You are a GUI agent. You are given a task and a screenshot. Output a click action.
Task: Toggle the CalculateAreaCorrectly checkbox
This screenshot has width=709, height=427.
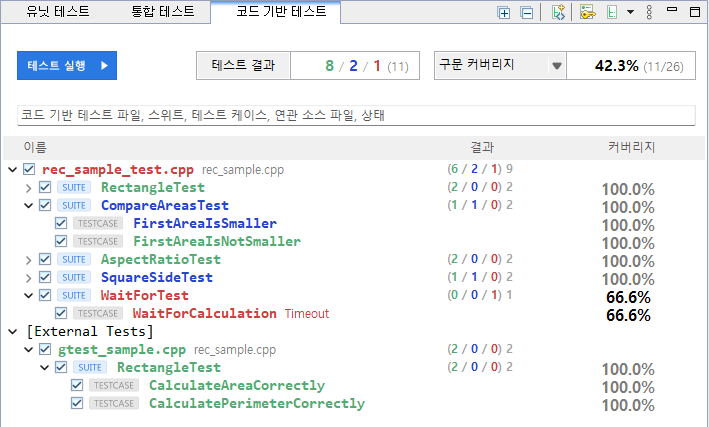77,385
